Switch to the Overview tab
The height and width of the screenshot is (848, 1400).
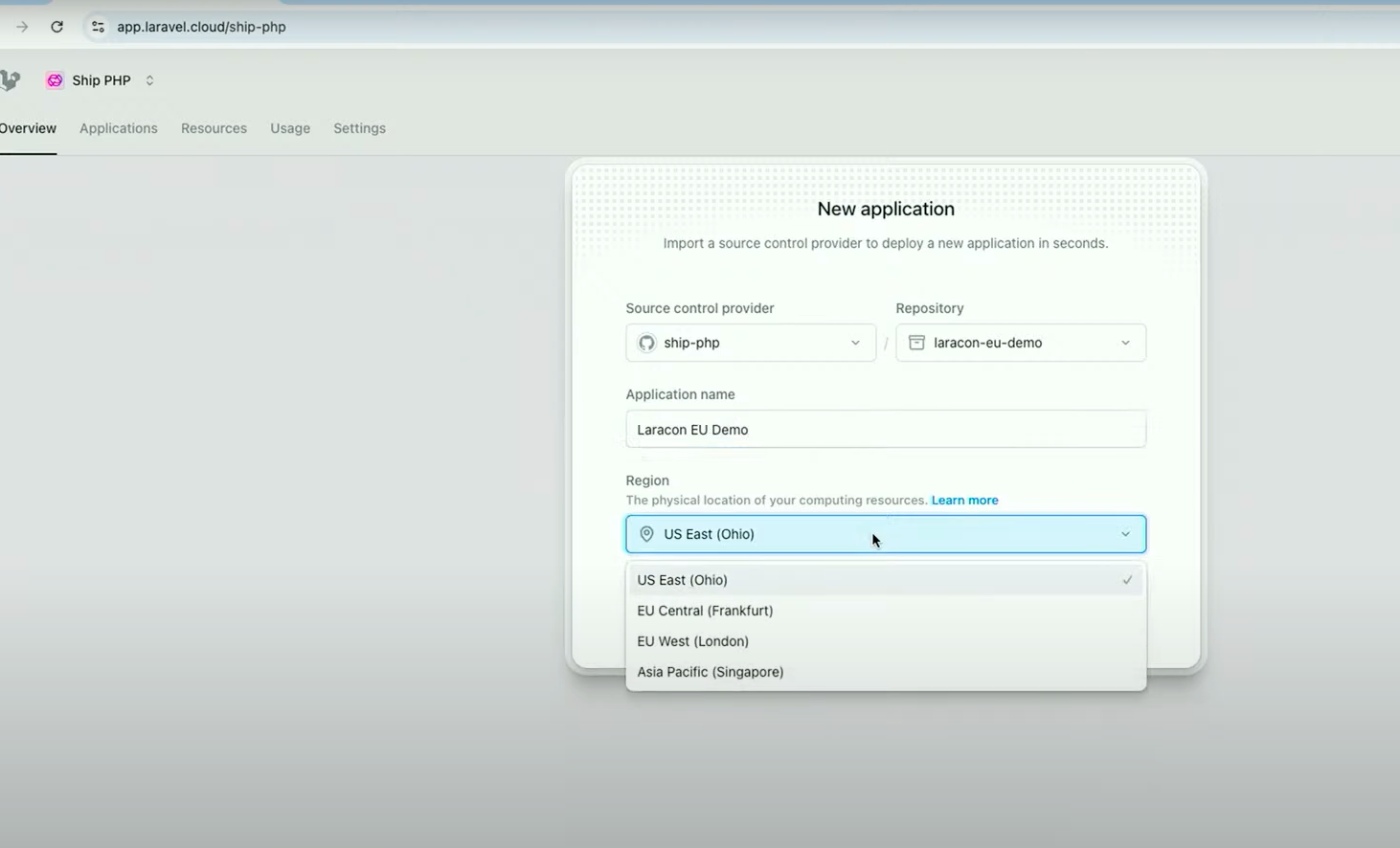click(27, 128)
